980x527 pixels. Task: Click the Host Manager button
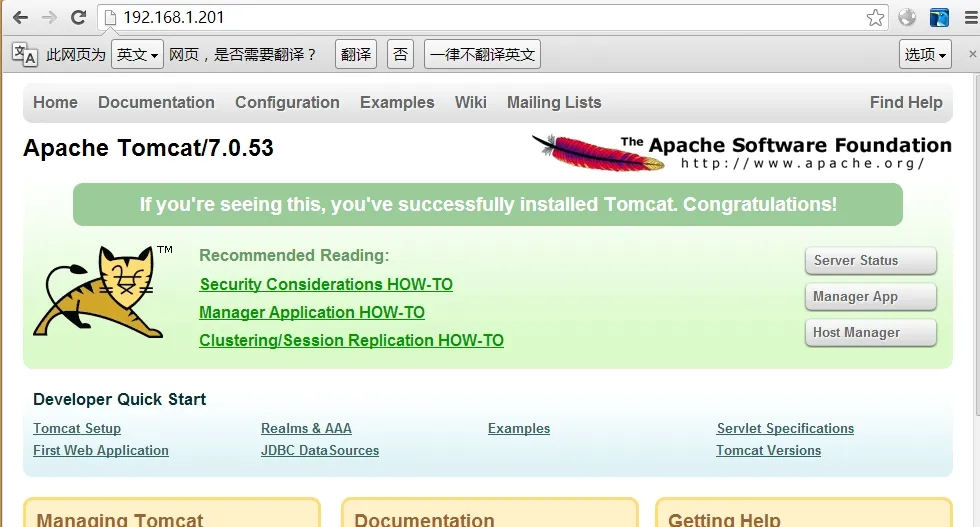tap(871, 333)
